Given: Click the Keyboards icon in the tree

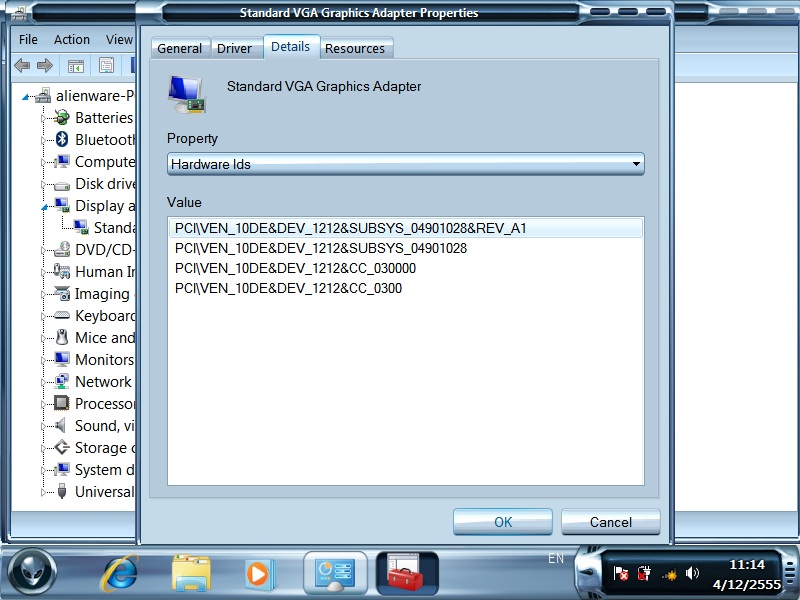Looking at the screenshot, I should [x=62, y=315].
